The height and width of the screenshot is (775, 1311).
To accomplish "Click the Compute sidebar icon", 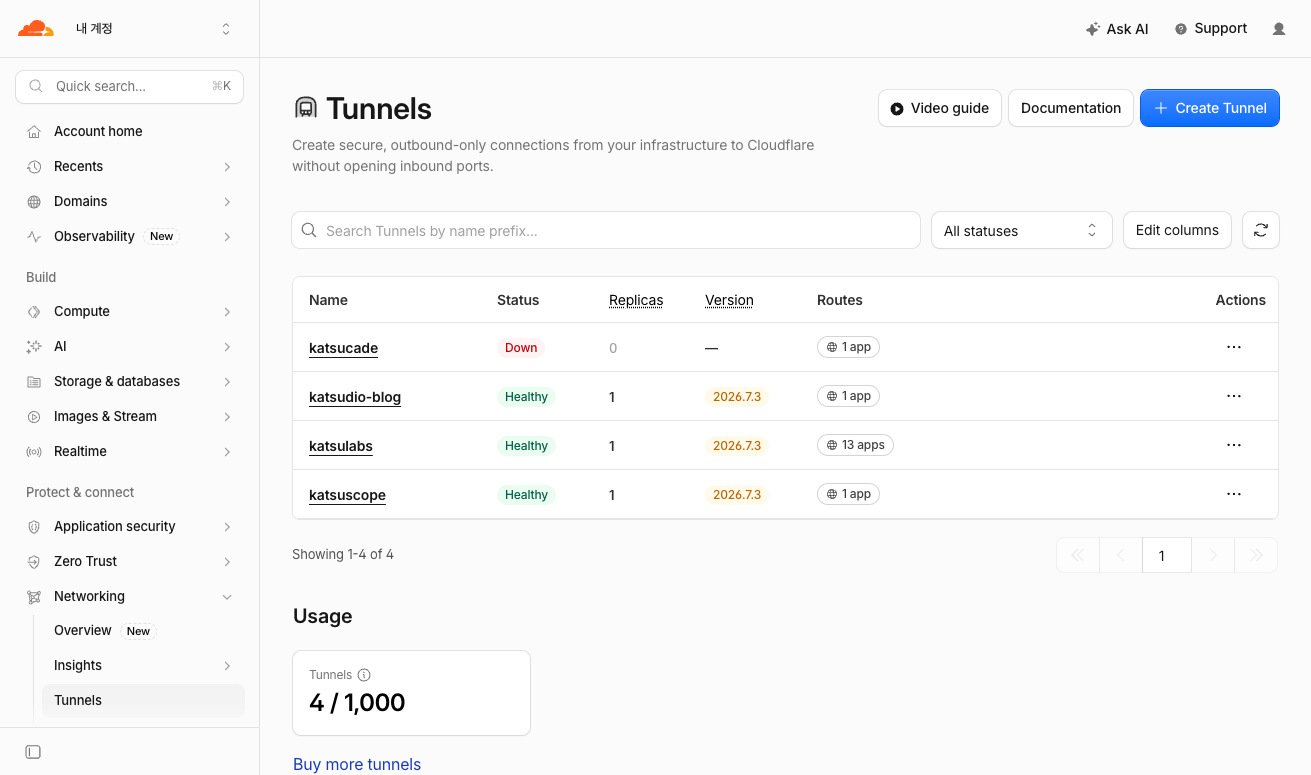I will coord(34,312).
